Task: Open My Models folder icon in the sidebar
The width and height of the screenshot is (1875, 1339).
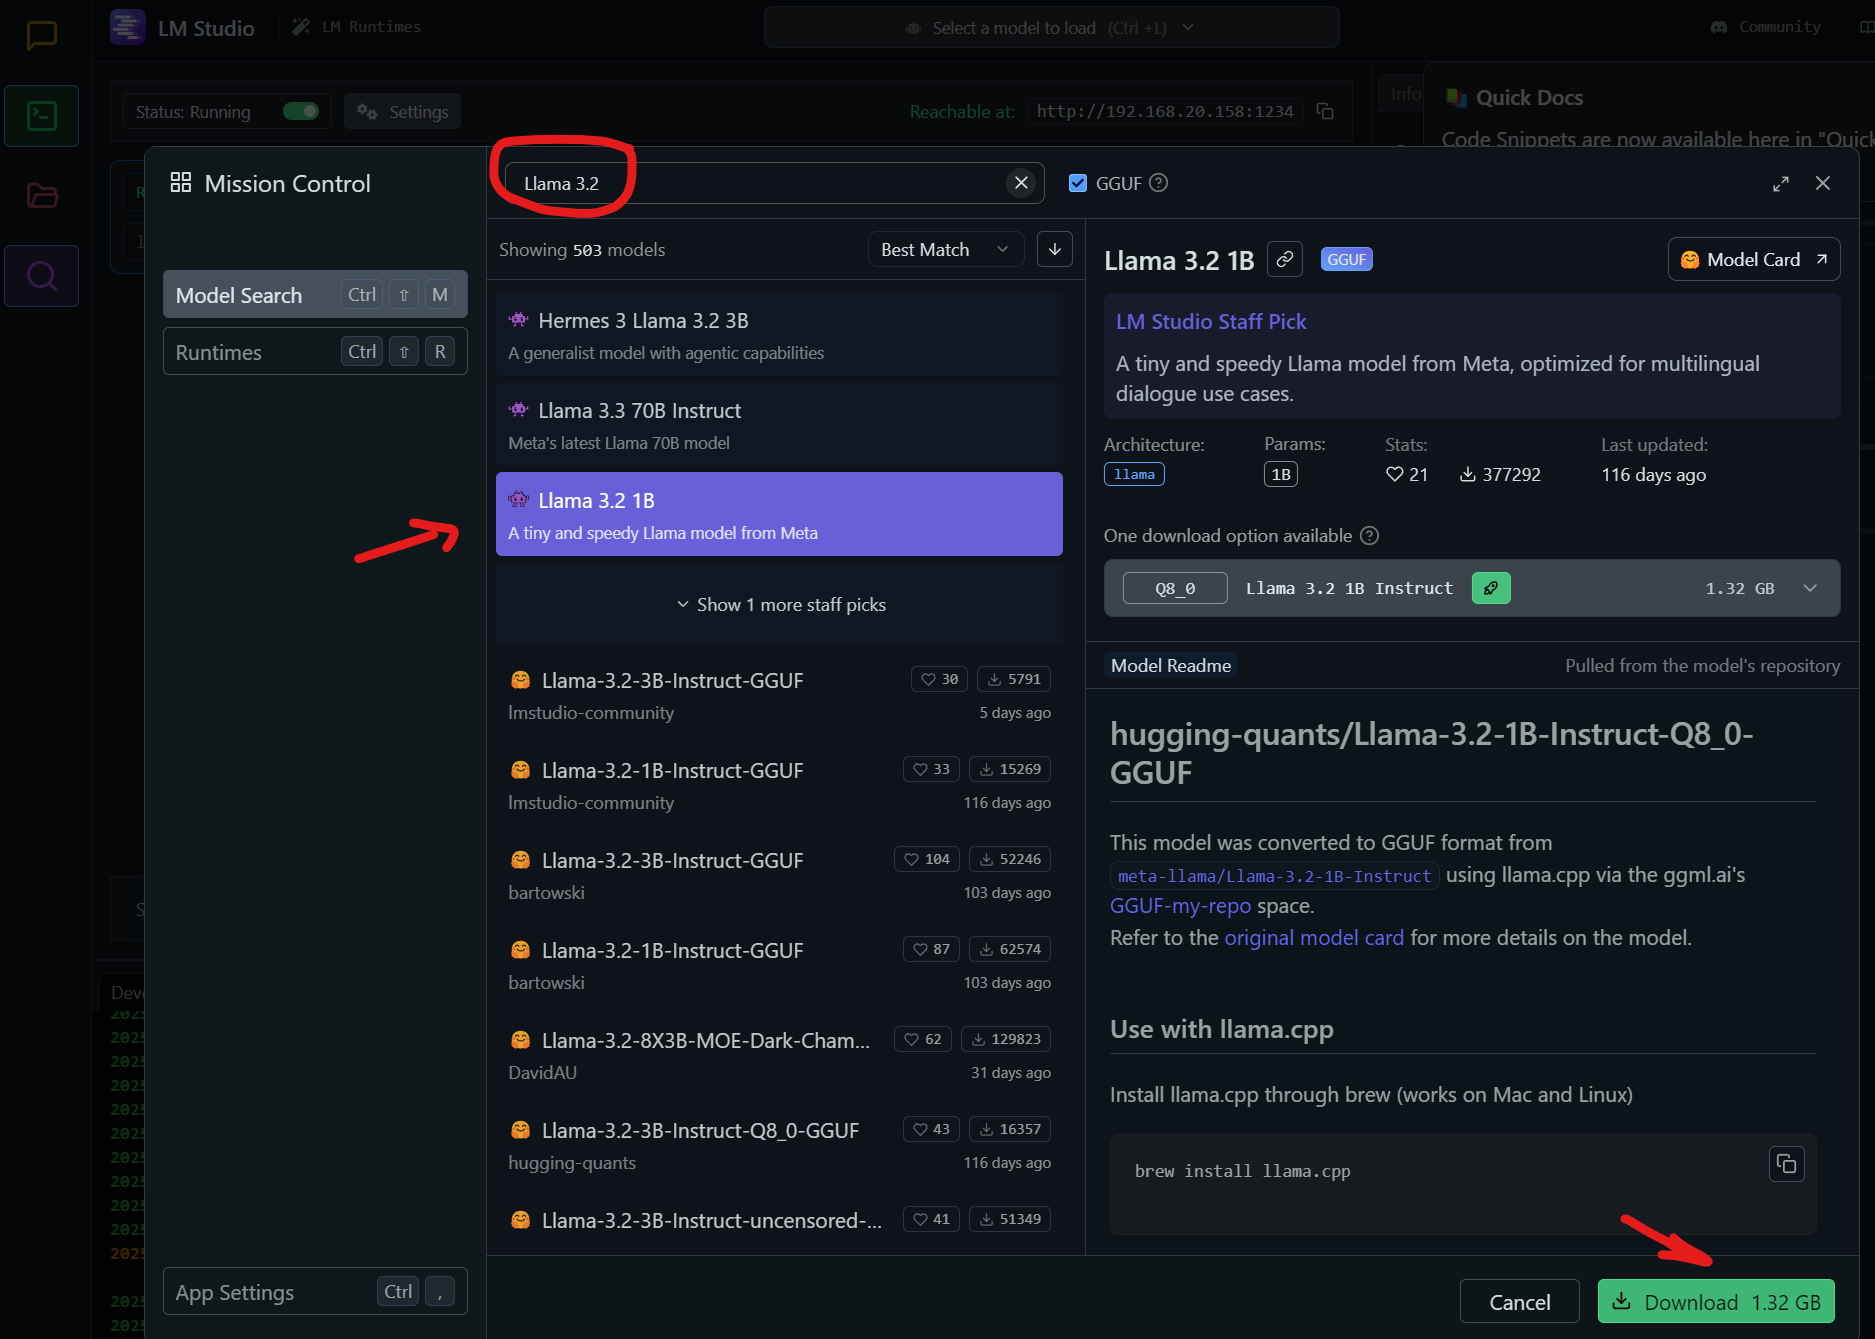Action: click(41, 196)
